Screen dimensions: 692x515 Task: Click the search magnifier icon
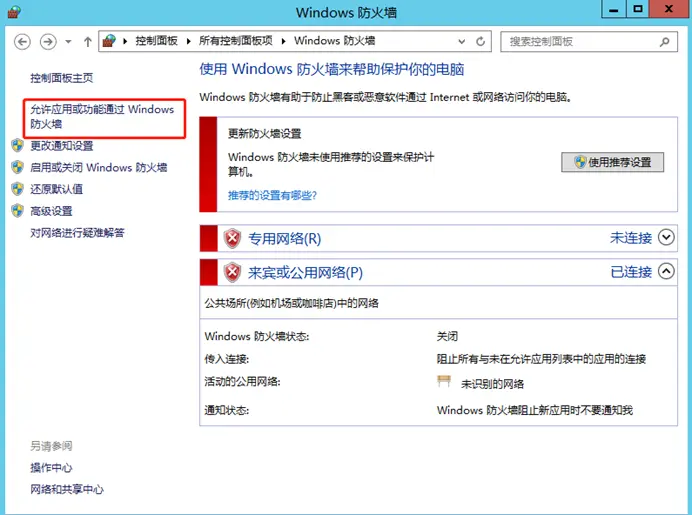pyautogui.click(x=665, y=42)
